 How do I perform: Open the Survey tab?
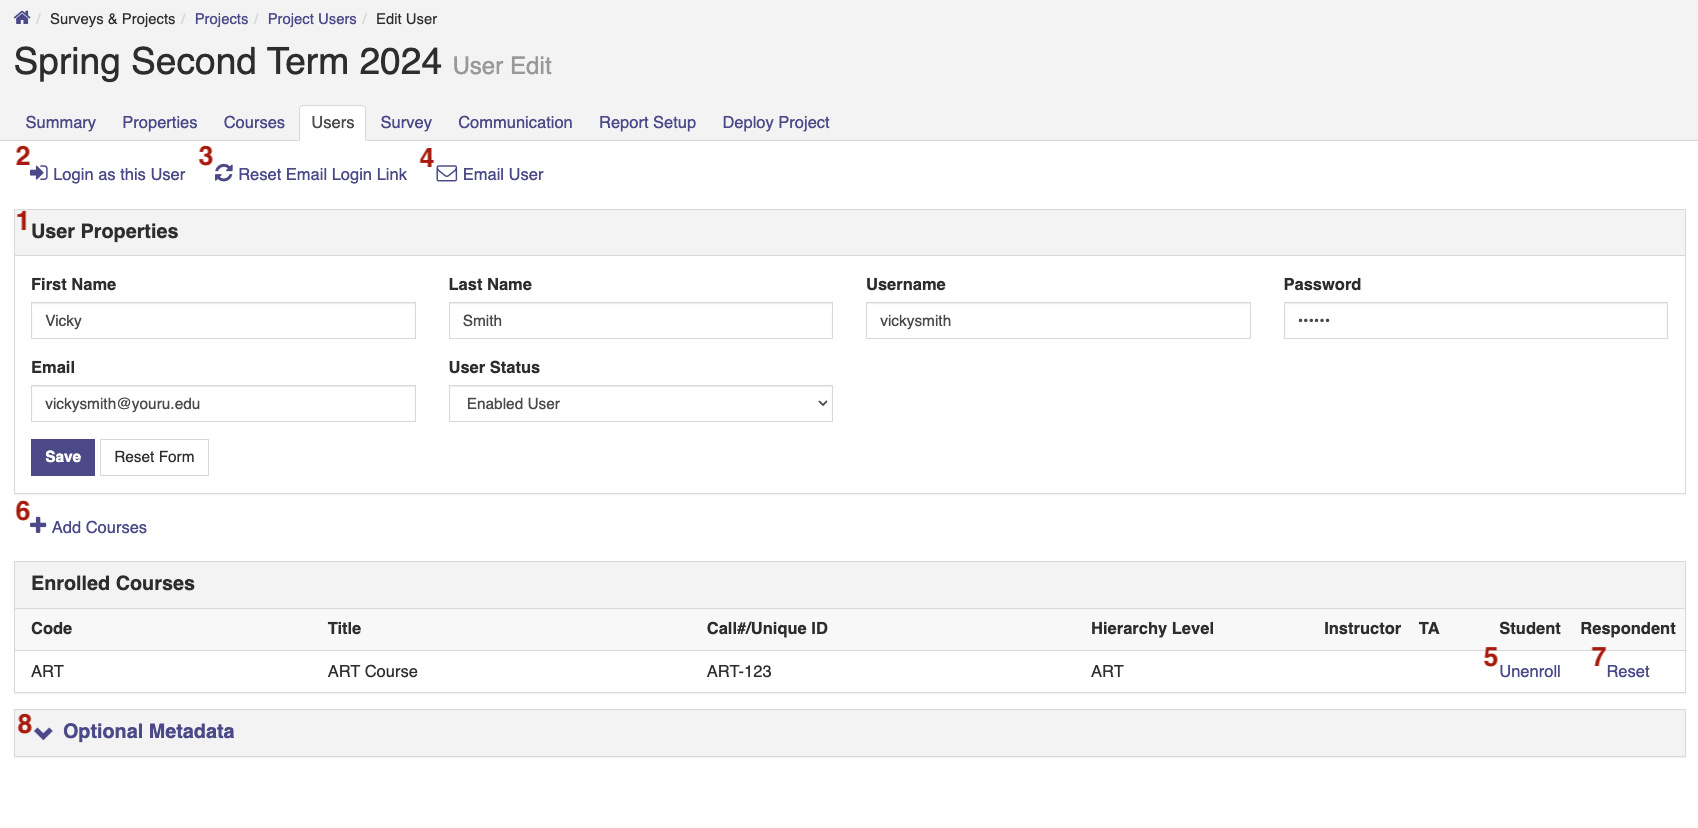point(406,122)
